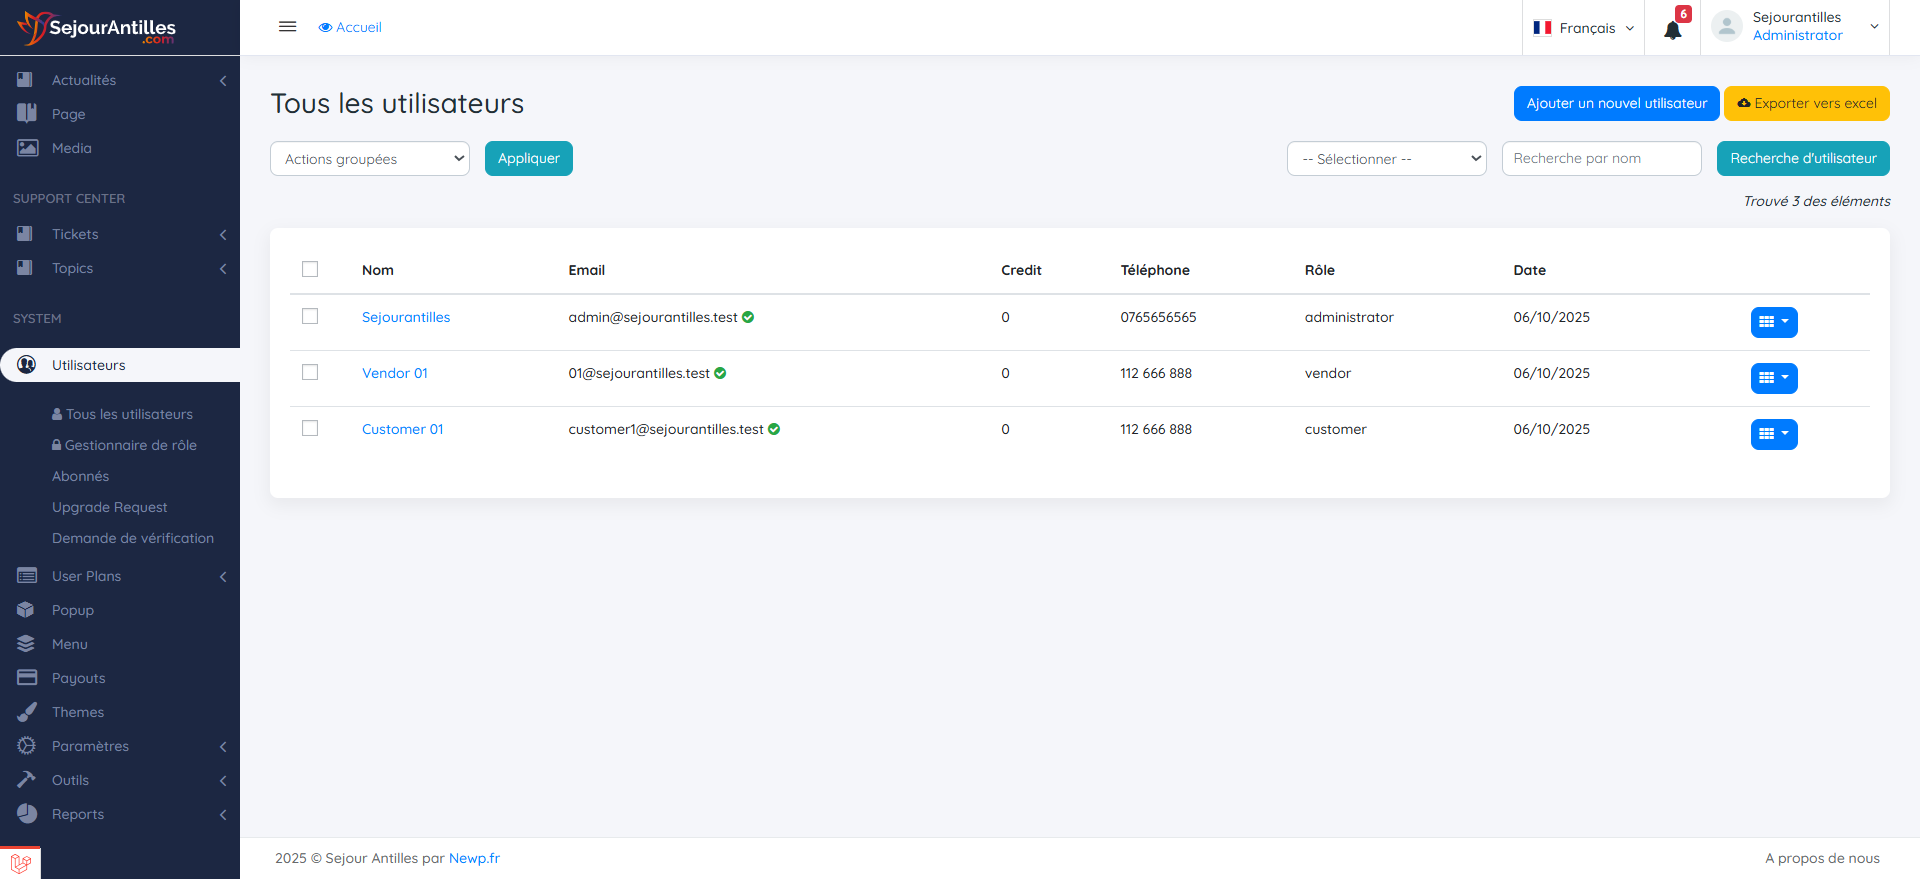
Task: Check the box for Vendor 01 row
Action: pyautogui.click(x=310, y=372)
